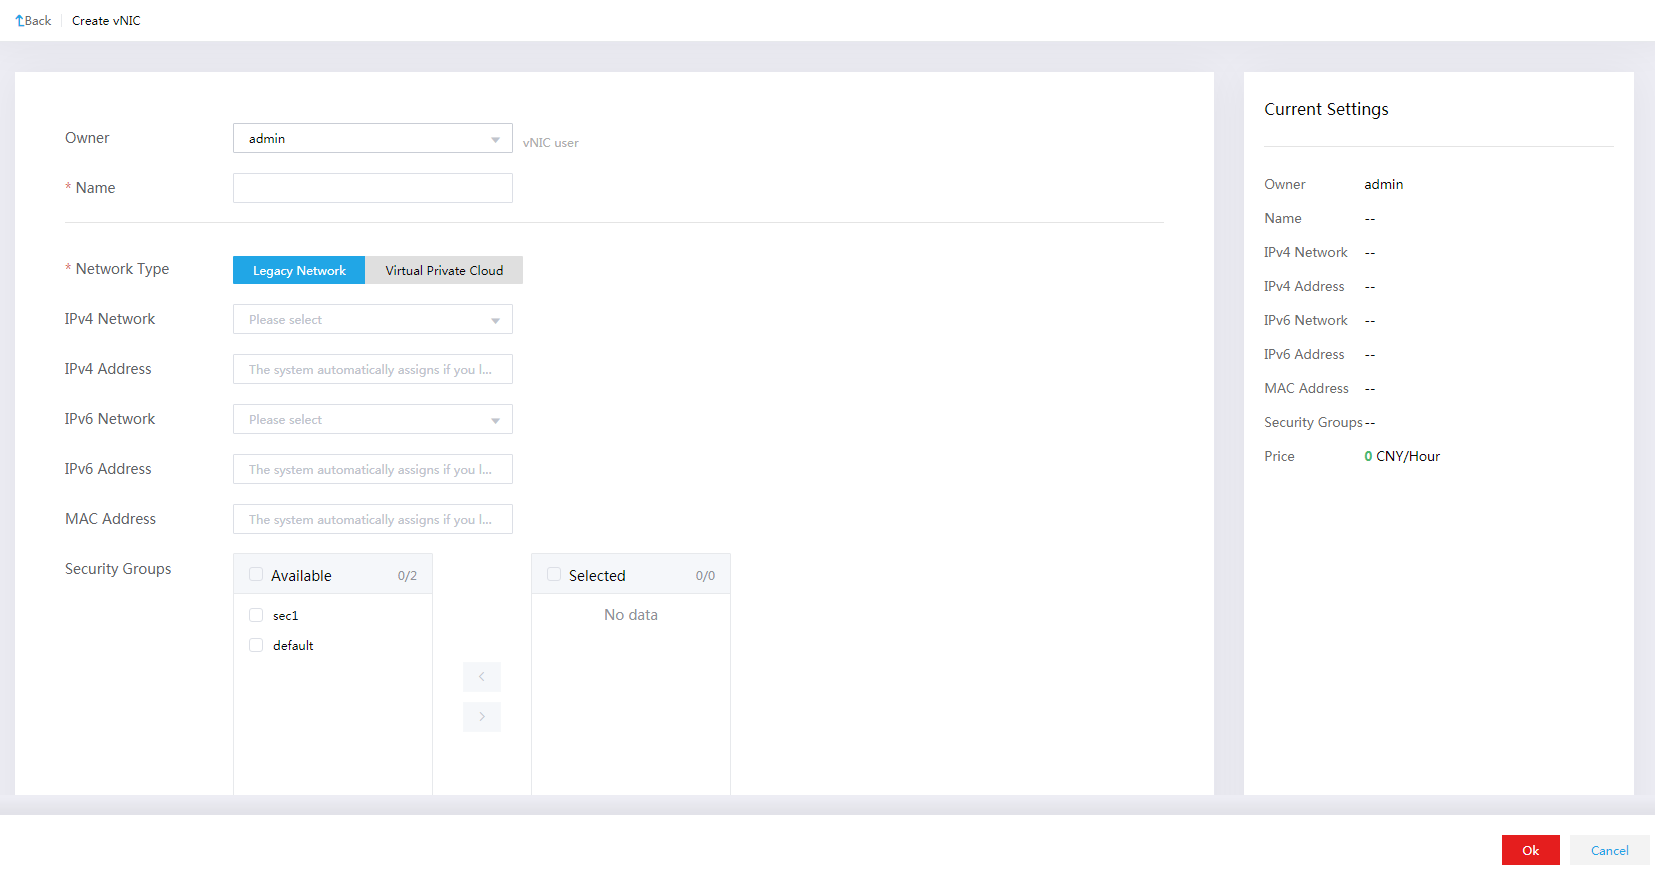Confirm with the red Ok button
Screen dimensions: 1655x872
click(x=1531, y=850)
